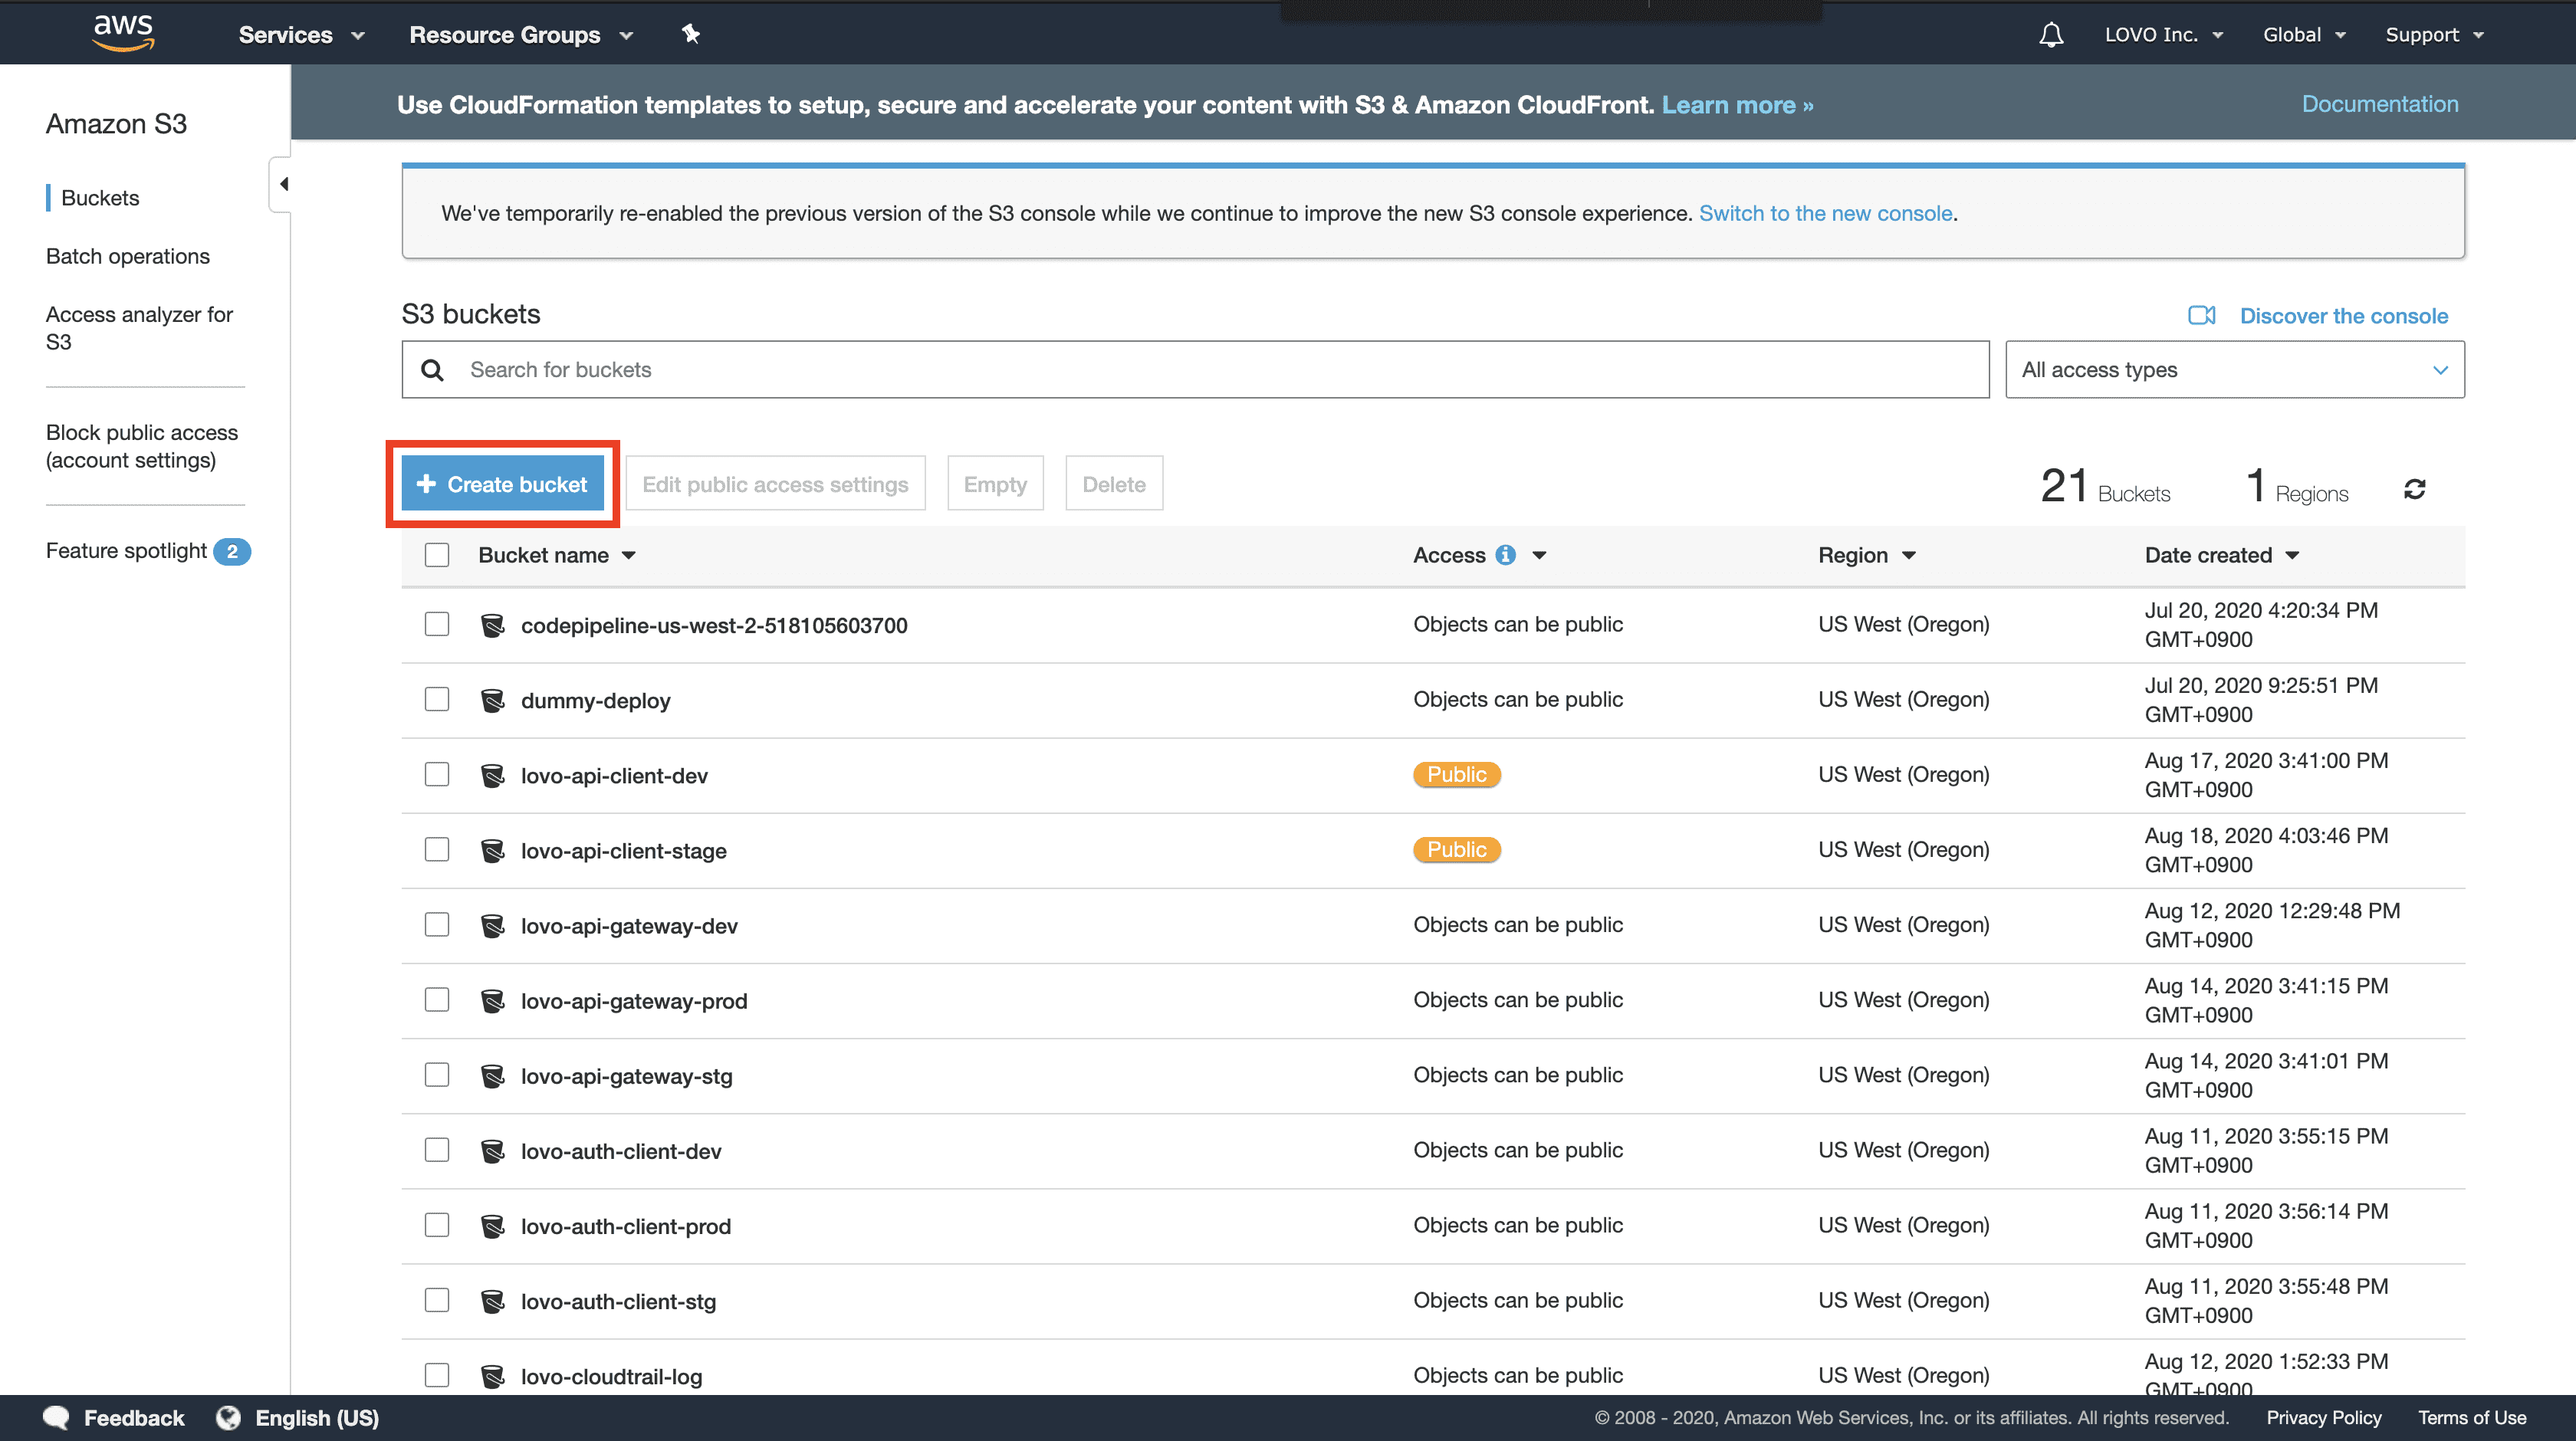Tick the lovo-api-gateway-dev checkbox
The width and height of the screenshot is (2576, 1441).
coord(437,924)
